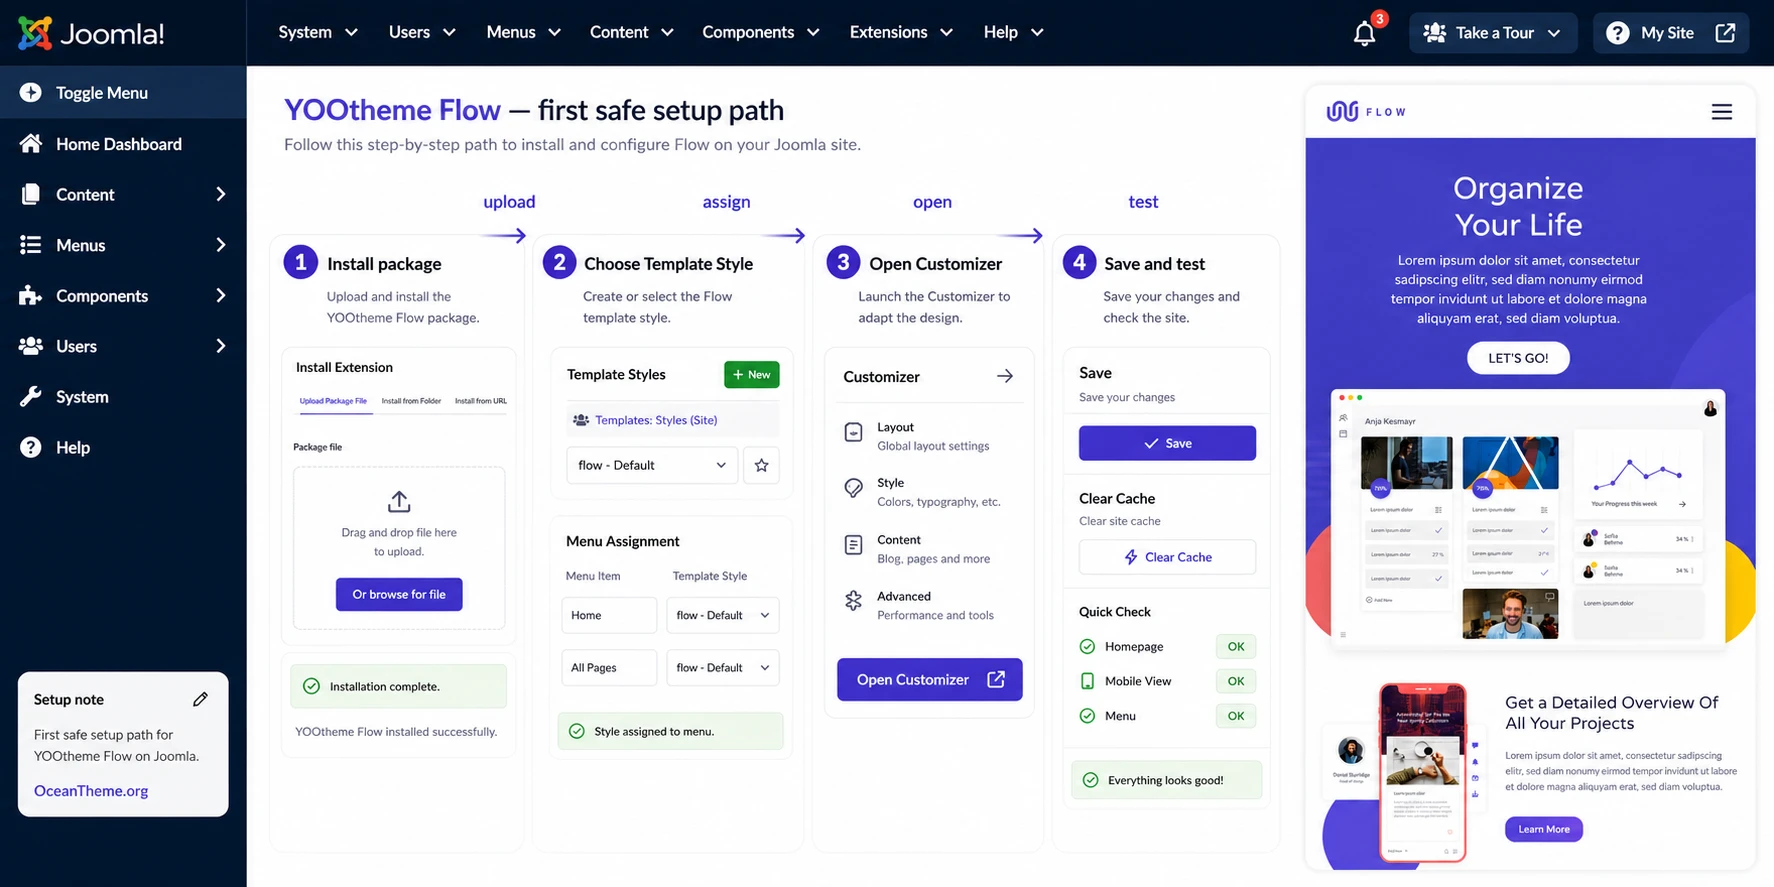The width and height of the screenshot is (1774, 887).
Task: Click the dashboard mockup image in preview
Action: click(1528, 518)
